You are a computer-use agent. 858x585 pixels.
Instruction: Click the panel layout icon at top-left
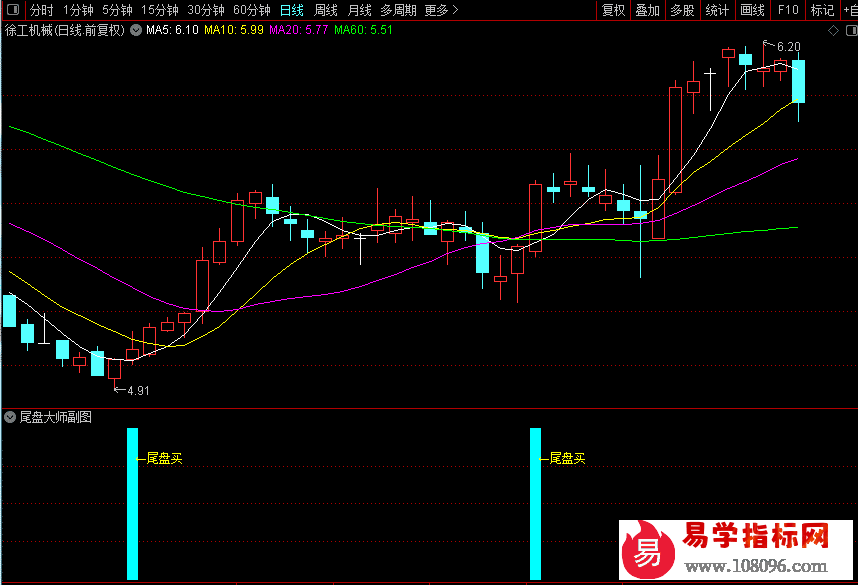pyautogui.click(x=10, y=10)
